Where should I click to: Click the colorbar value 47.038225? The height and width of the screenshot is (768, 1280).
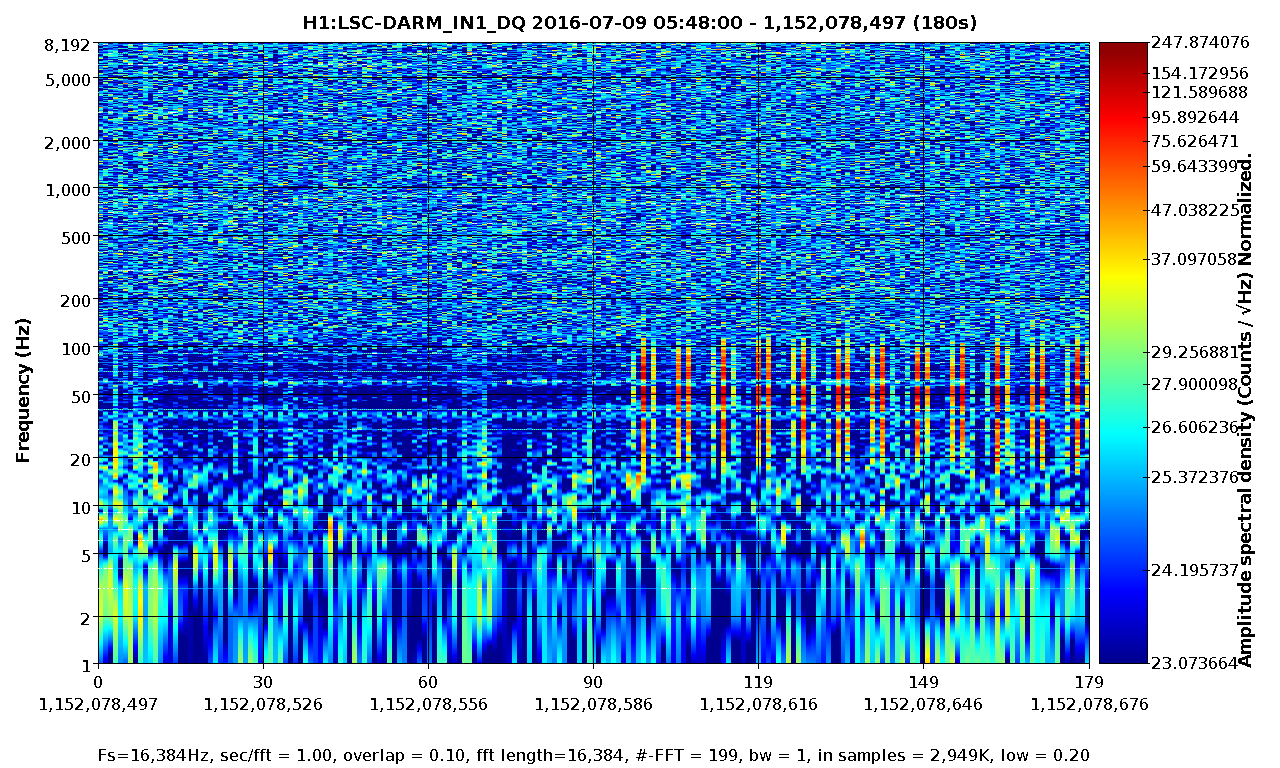coord(1196,211)
